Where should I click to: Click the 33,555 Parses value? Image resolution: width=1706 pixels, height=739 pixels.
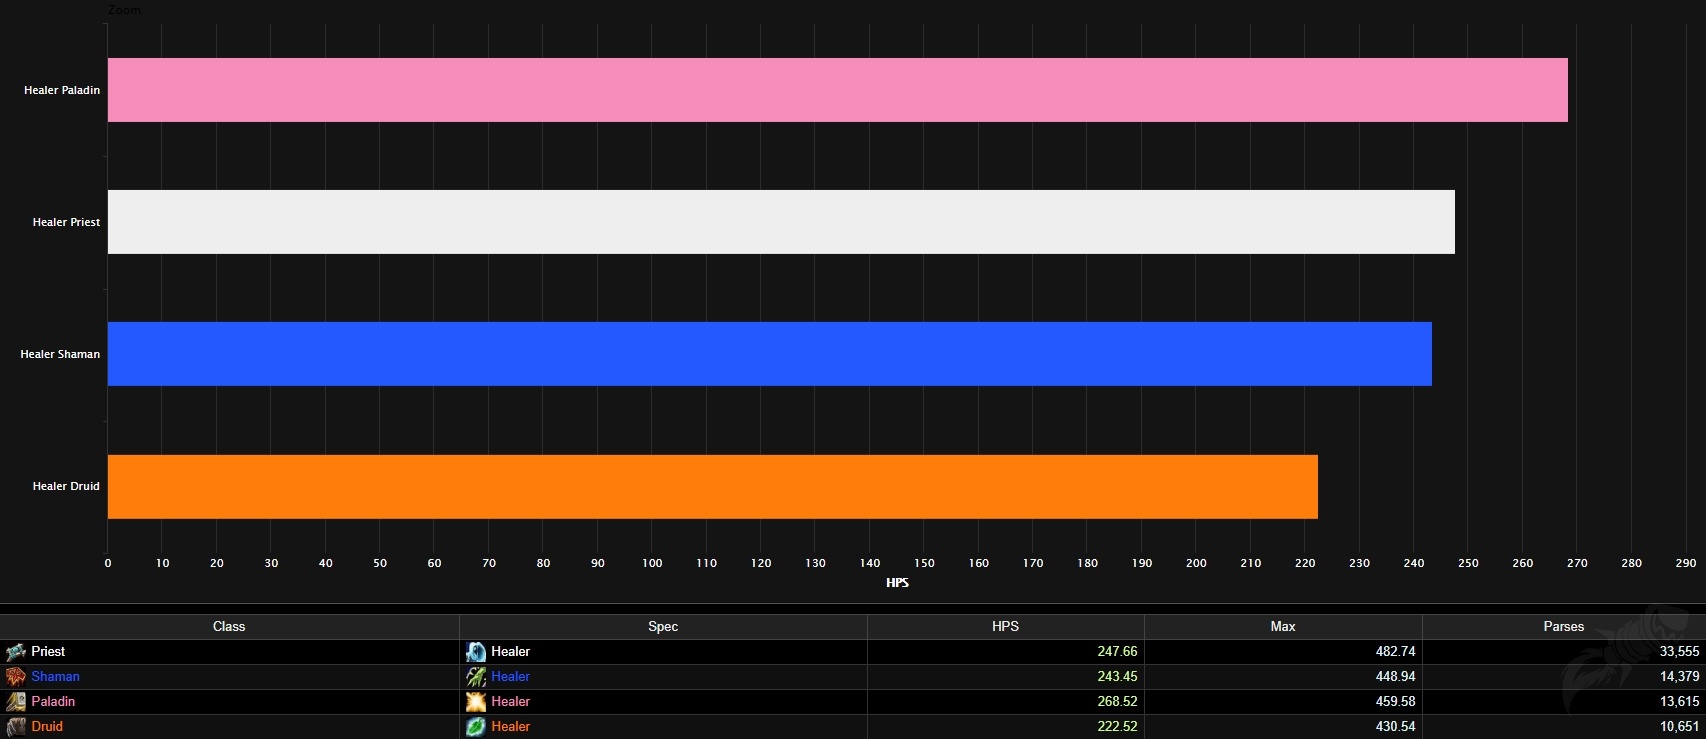point(1679,652)
